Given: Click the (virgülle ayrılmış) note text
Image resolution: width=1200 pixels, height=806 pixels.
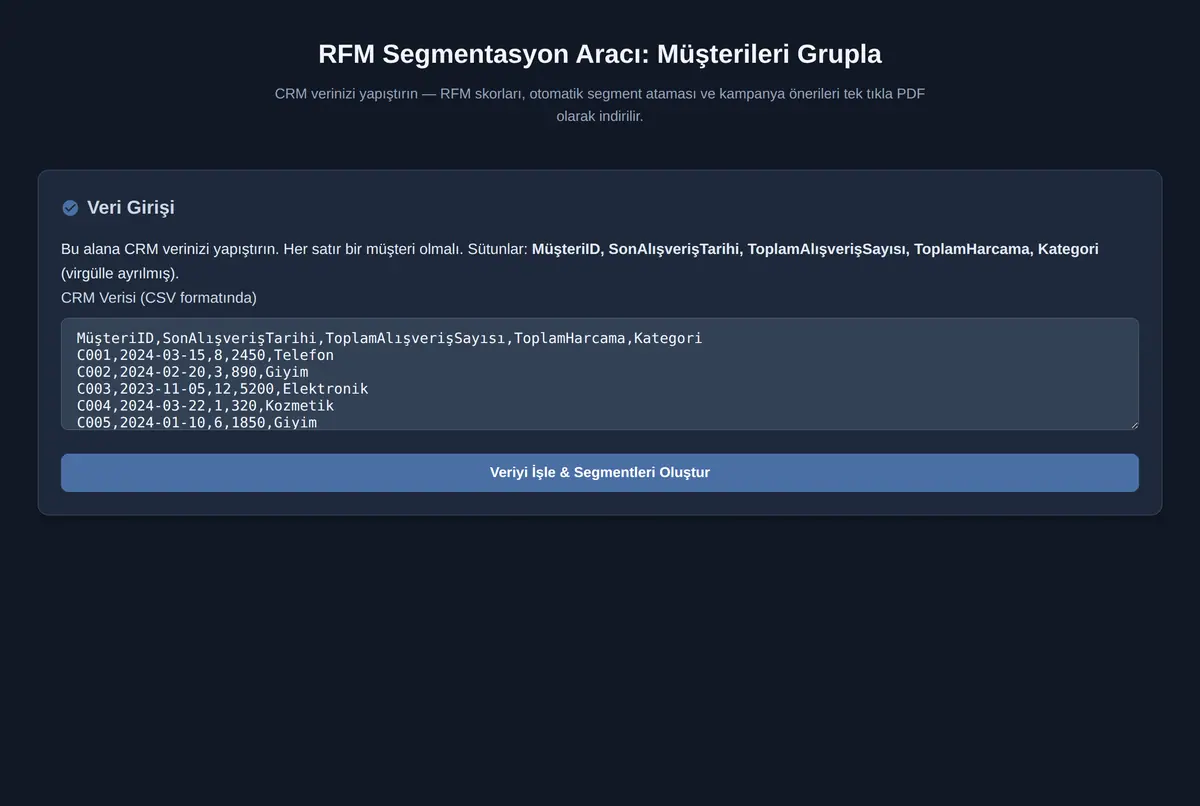Looking at the screenshot, I should click(x=120, y=273).
